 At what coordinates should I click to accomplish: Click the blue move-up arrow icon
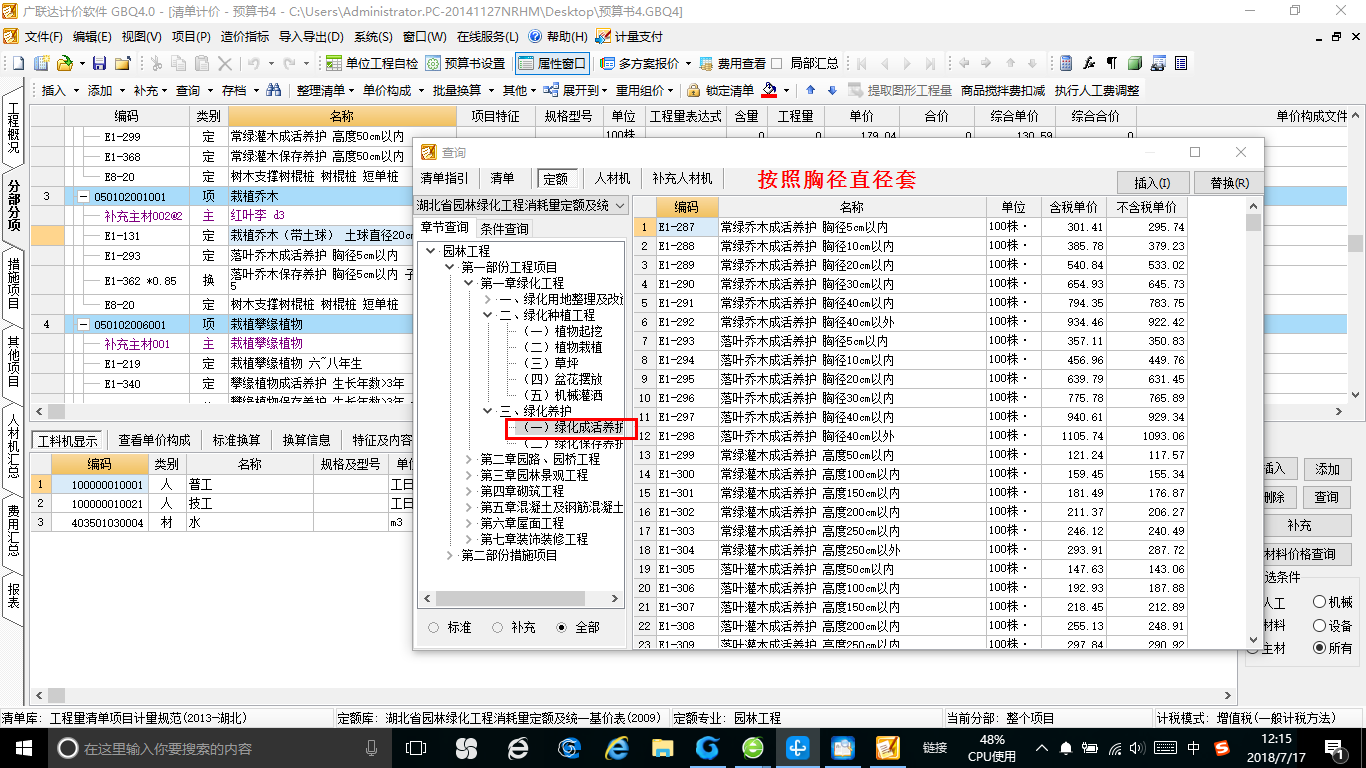[x=810, y=90]
